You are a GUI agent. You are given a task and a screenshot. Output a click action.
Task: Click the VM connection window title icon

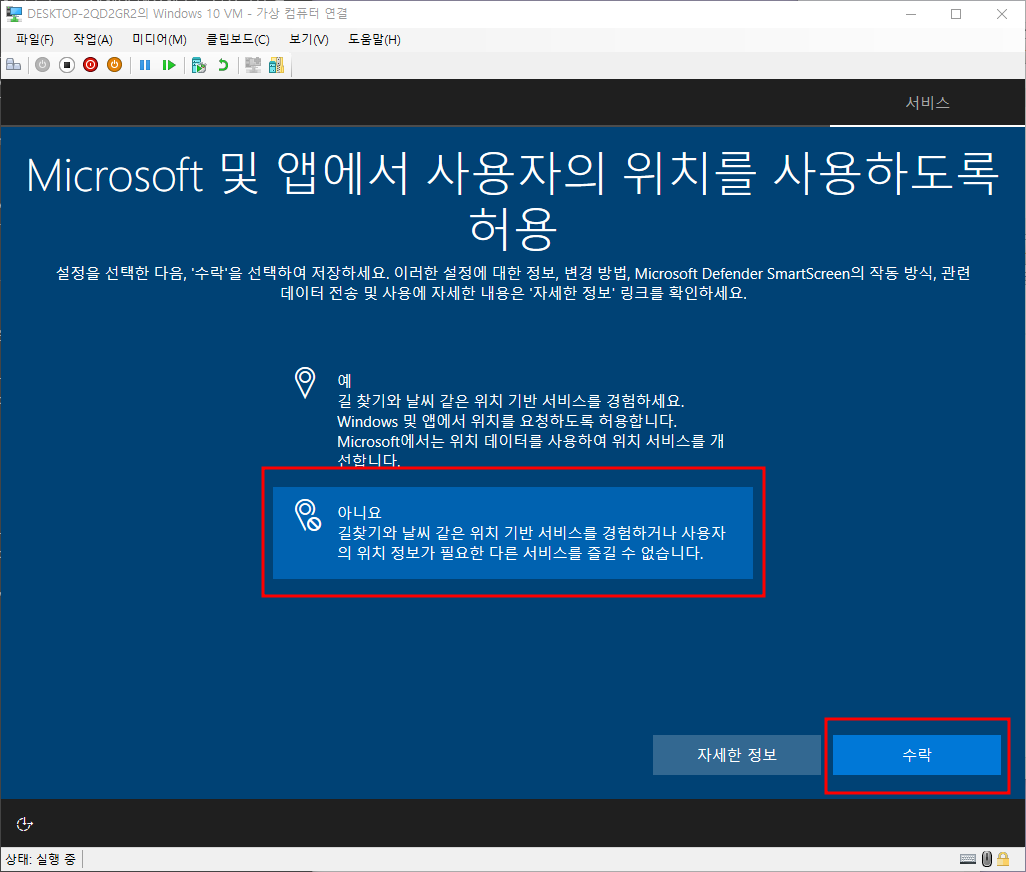14,14
